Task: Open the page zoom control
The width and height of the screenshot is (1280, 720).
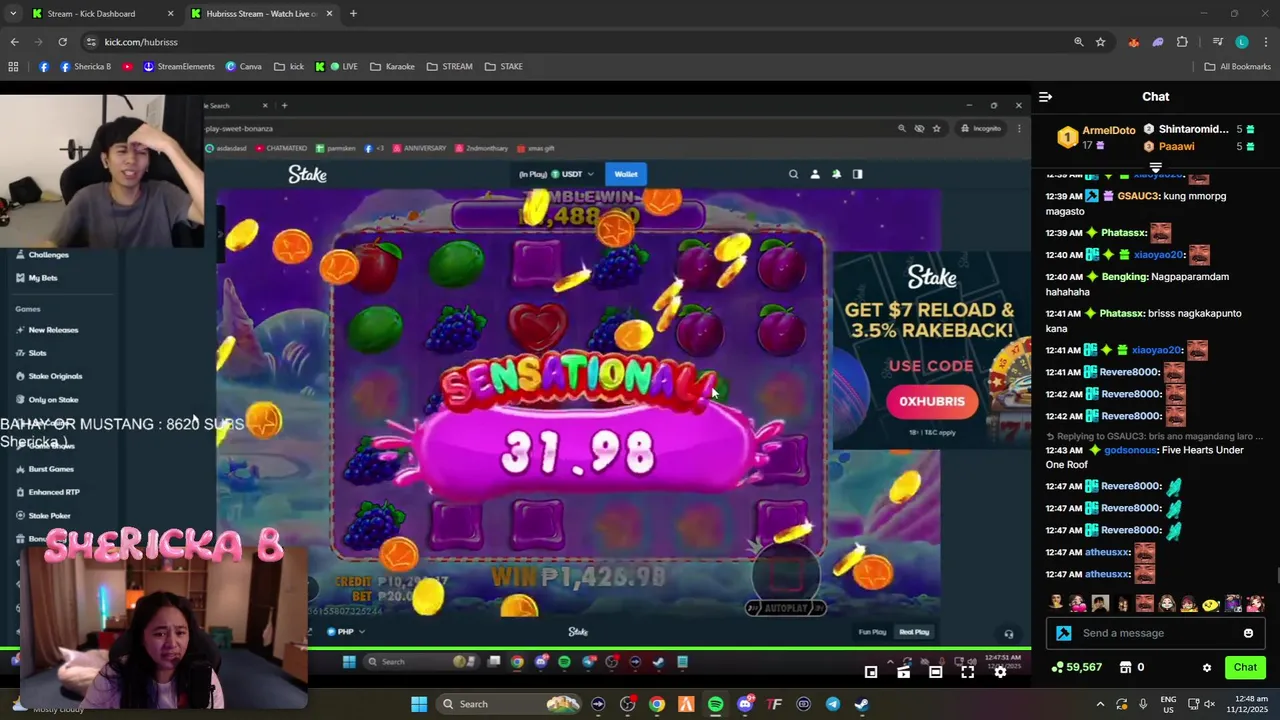Action: point(1078,42)
